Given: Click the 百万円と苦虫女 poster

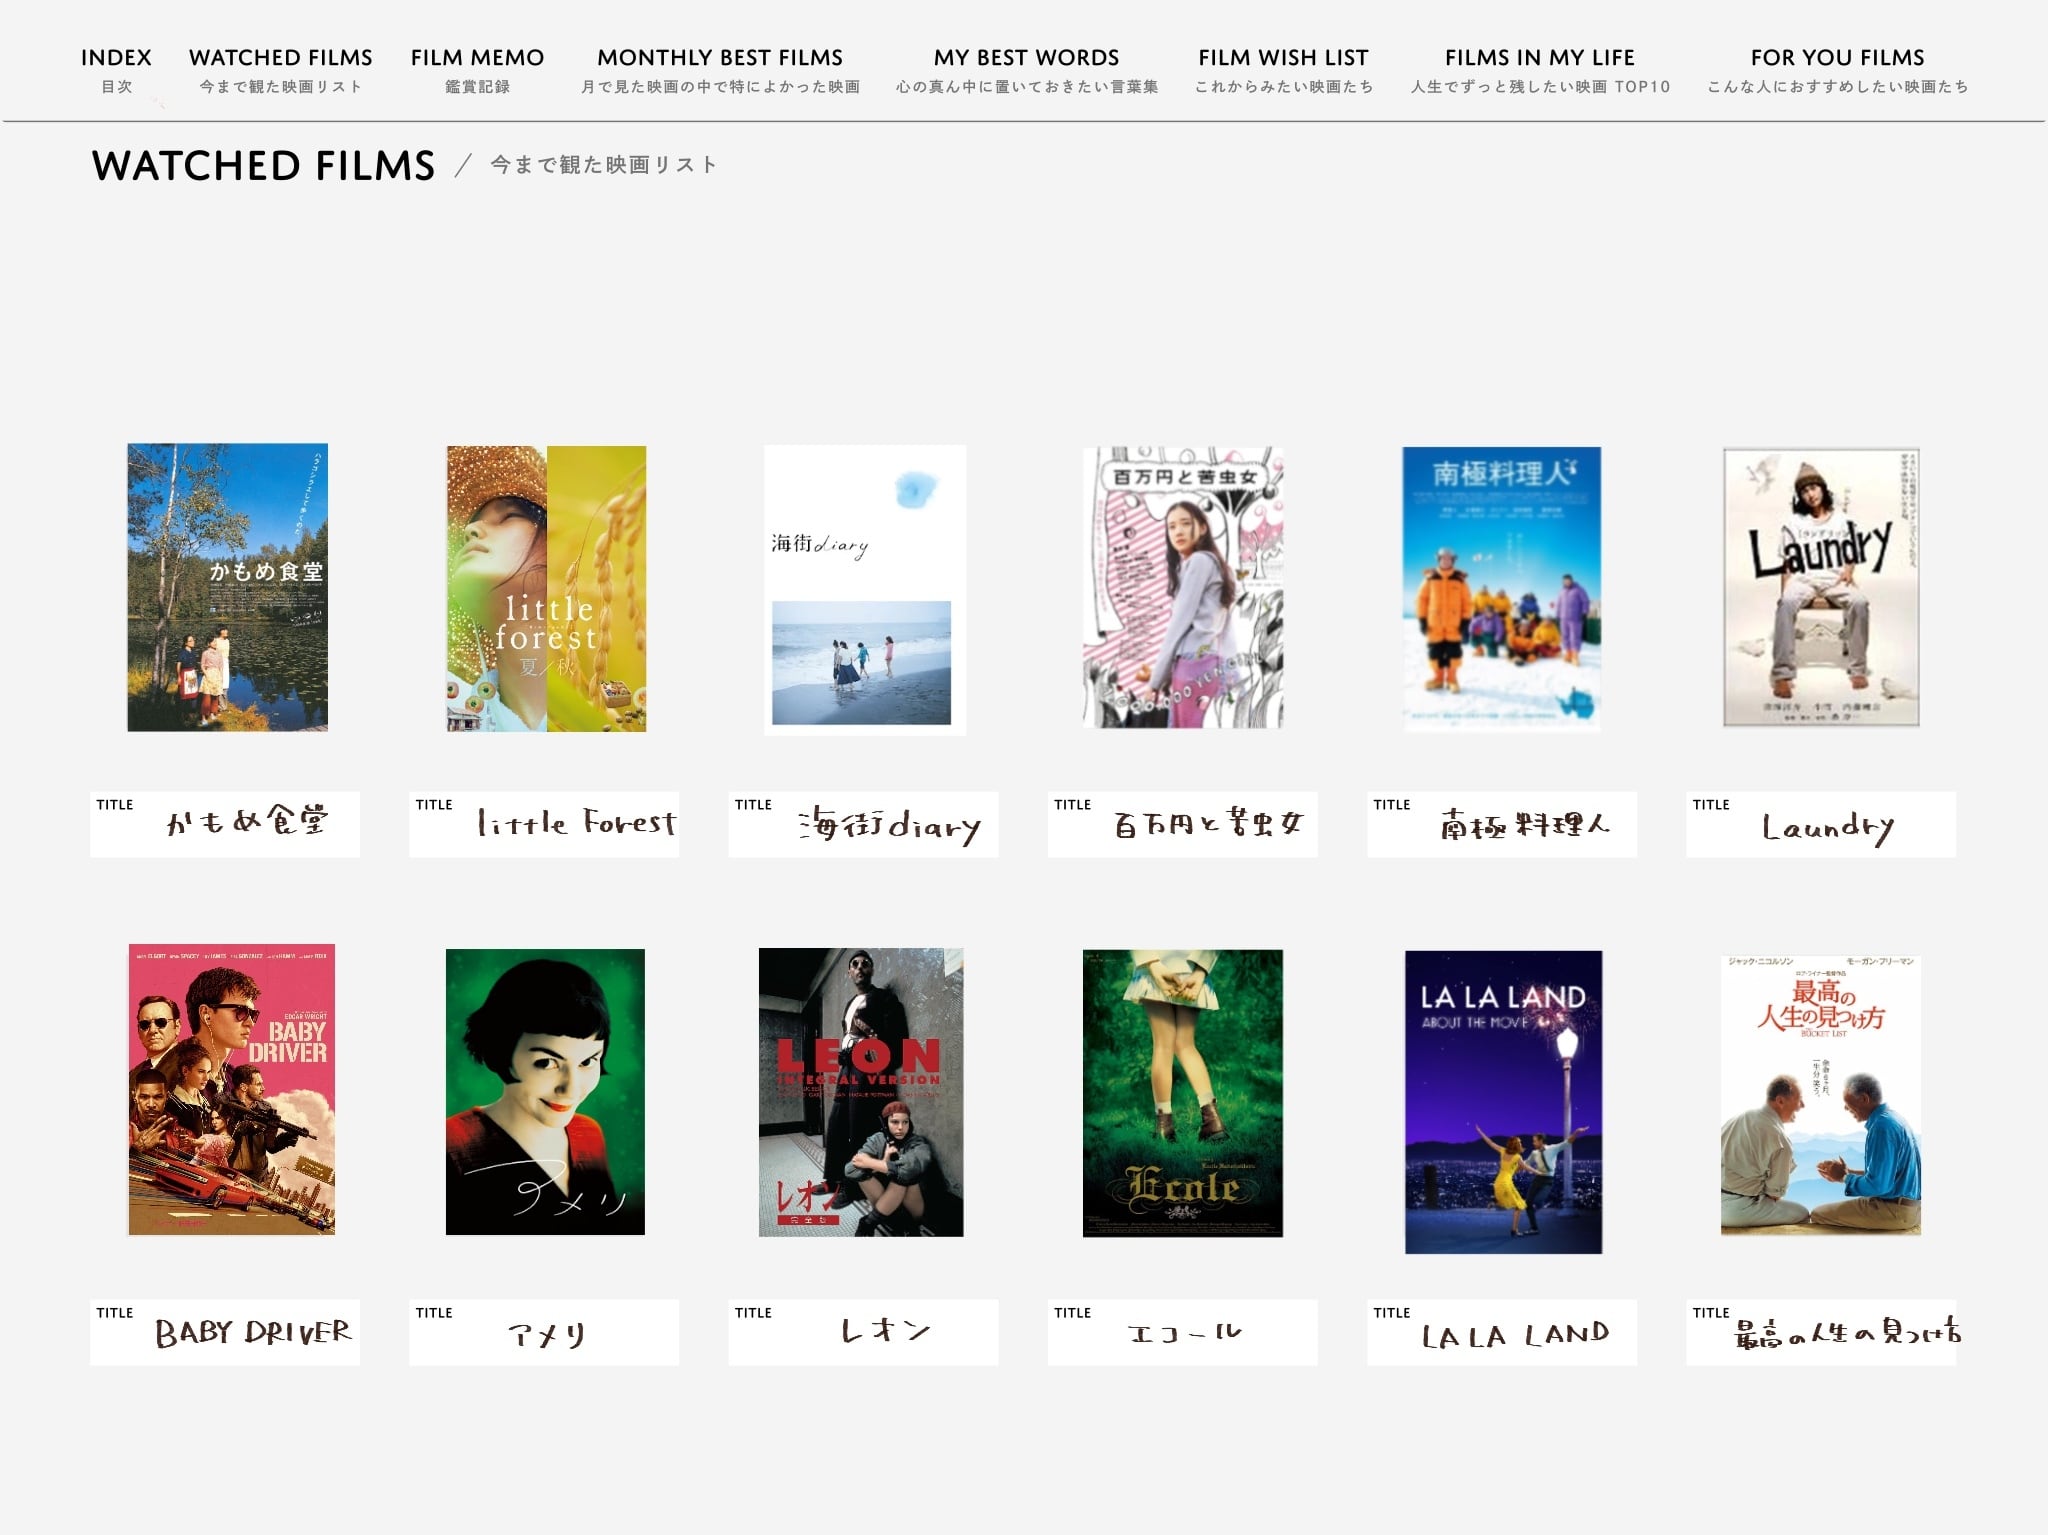Looking at the screenshot, I should (x=1183, y=588).
